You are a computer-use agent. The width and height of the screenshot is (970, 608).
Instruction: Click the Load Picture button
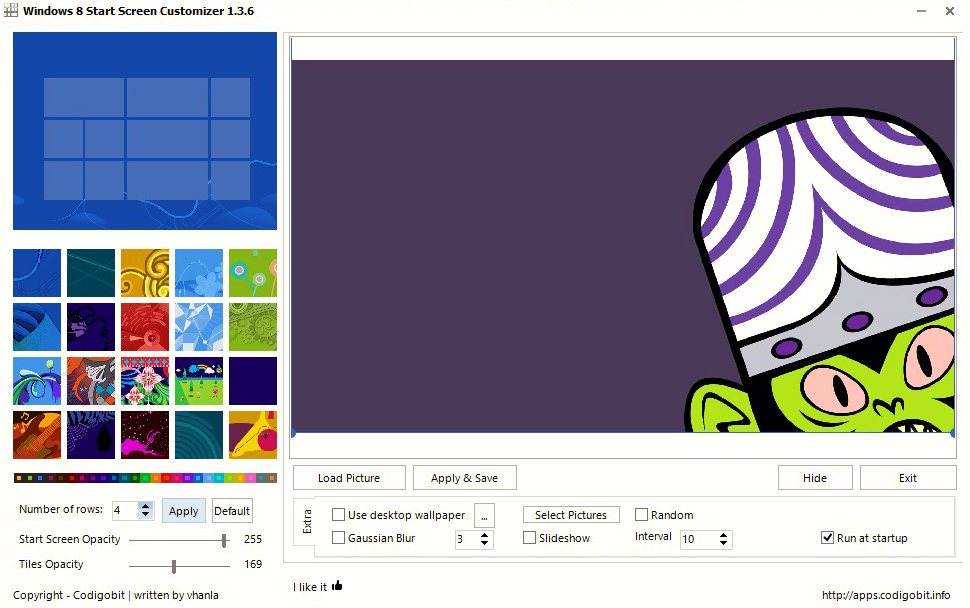tap(349, 477)
